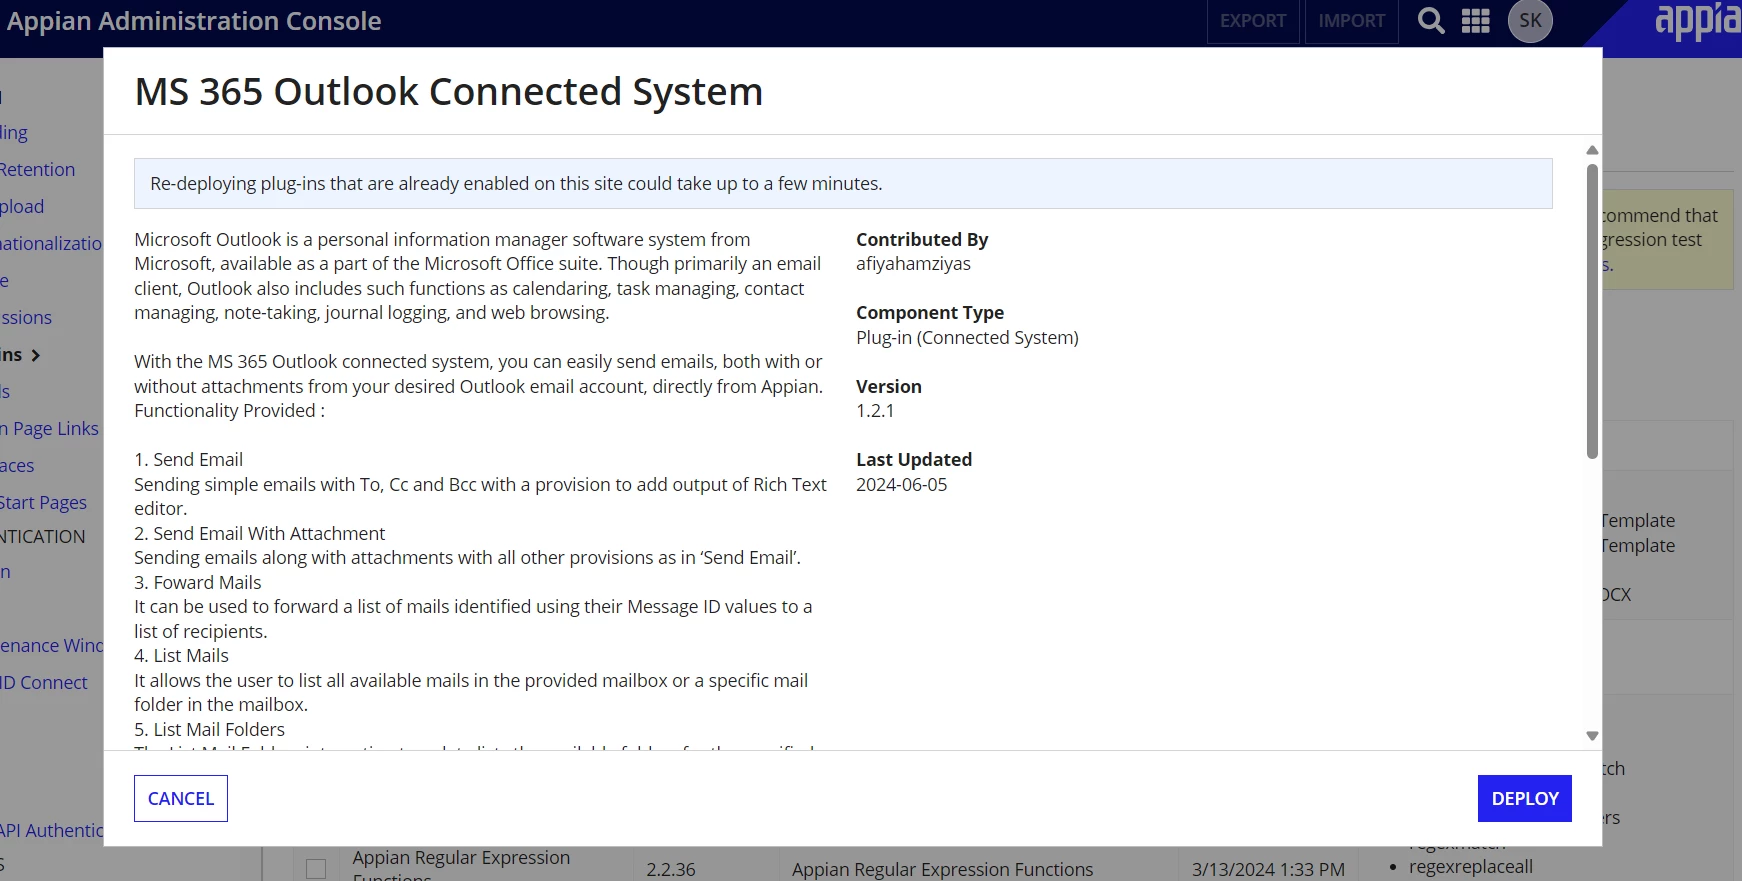This screenshot has width=1742, height=881.
Task: Open the Retention sidebar link
Action: pyautogui.click(x=37, y=169)
